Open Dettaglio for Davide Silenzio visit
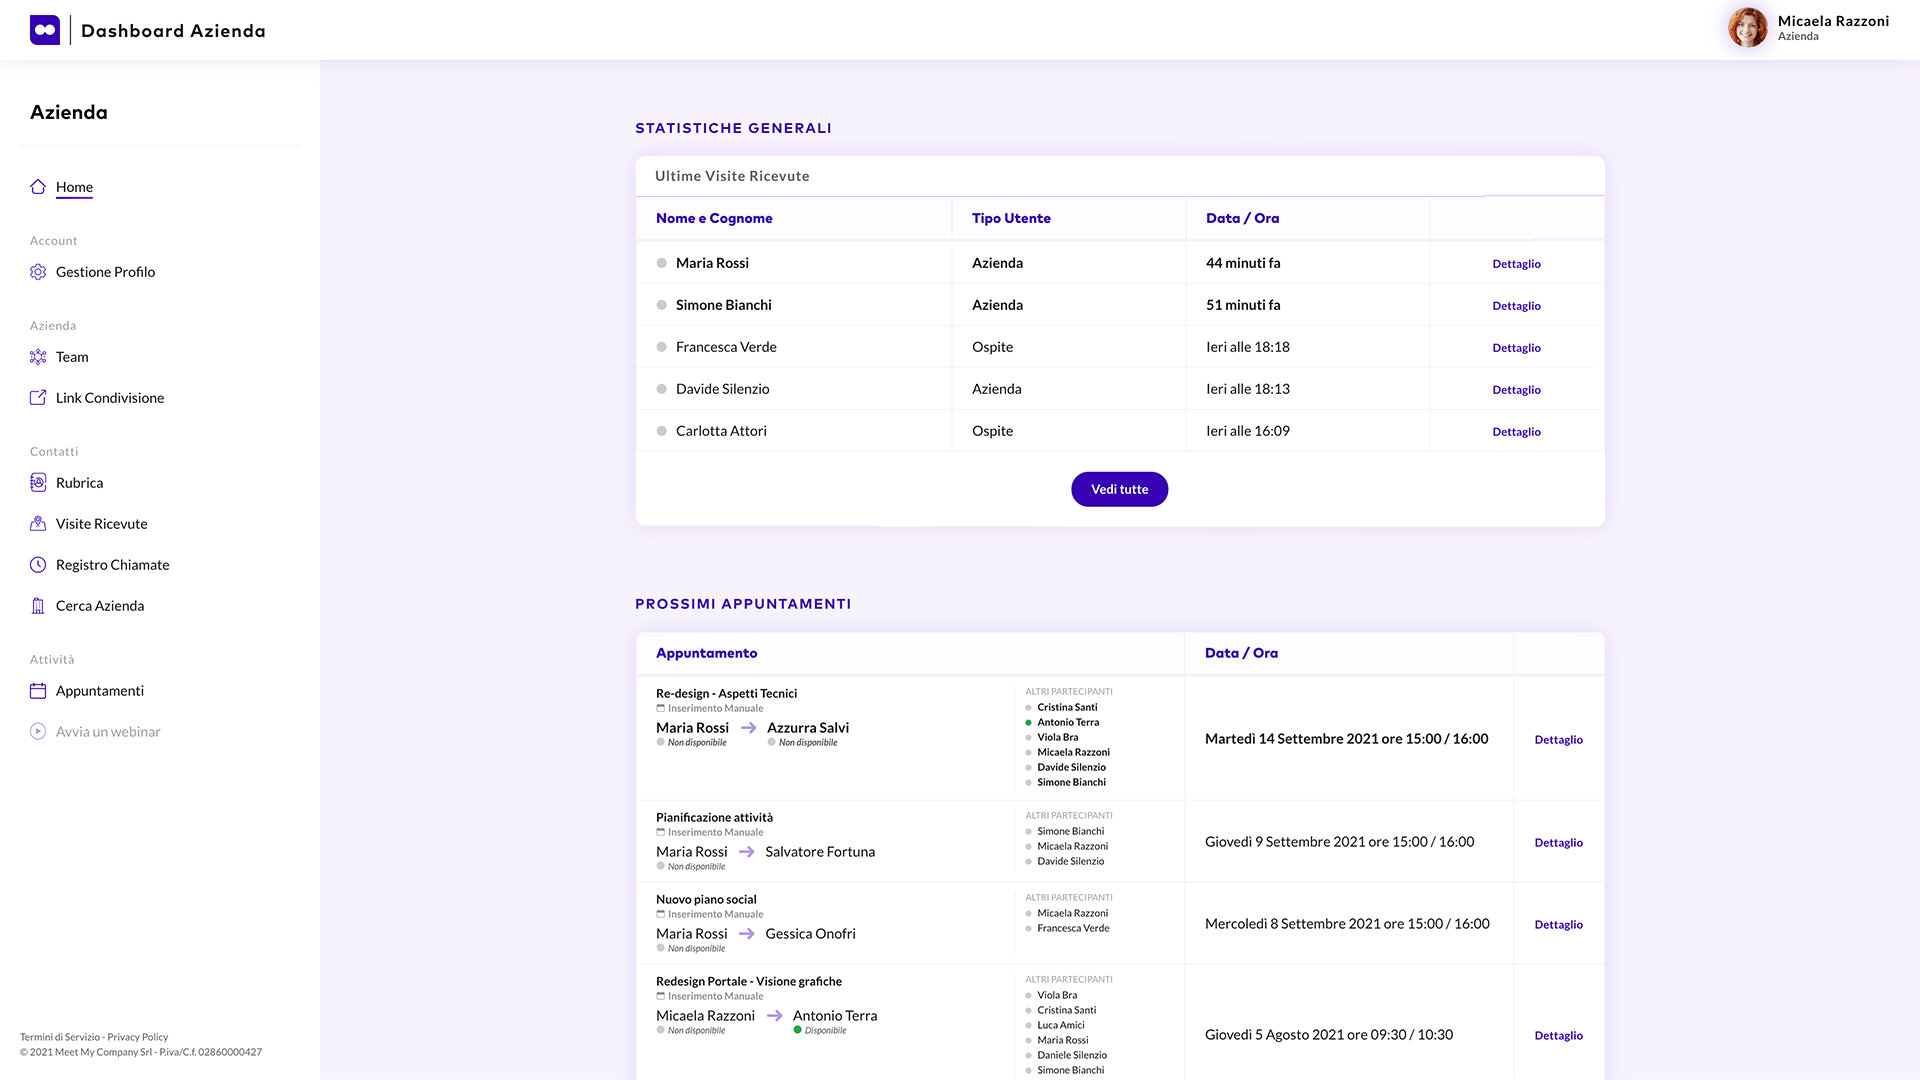This screenshot has height=1080, width=1920. coord(1516,390)
